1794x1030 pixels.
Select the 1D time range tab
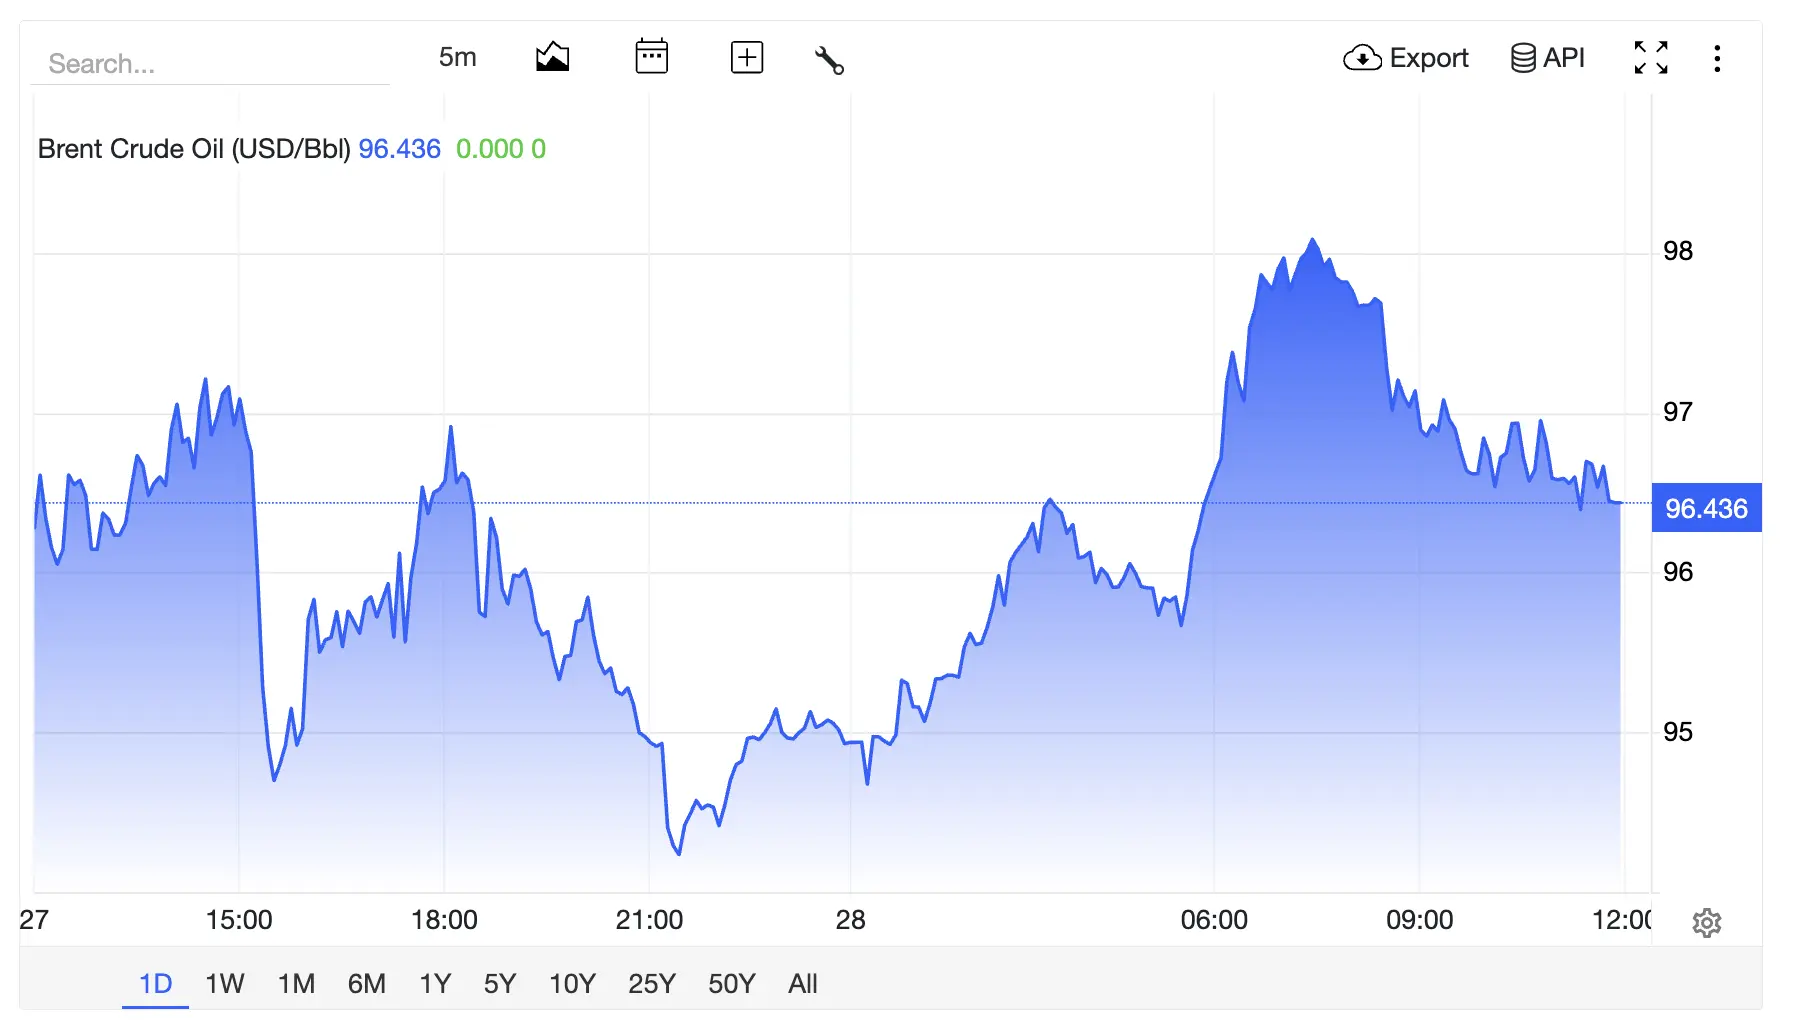pyautogui.click(x=155, y=984)
